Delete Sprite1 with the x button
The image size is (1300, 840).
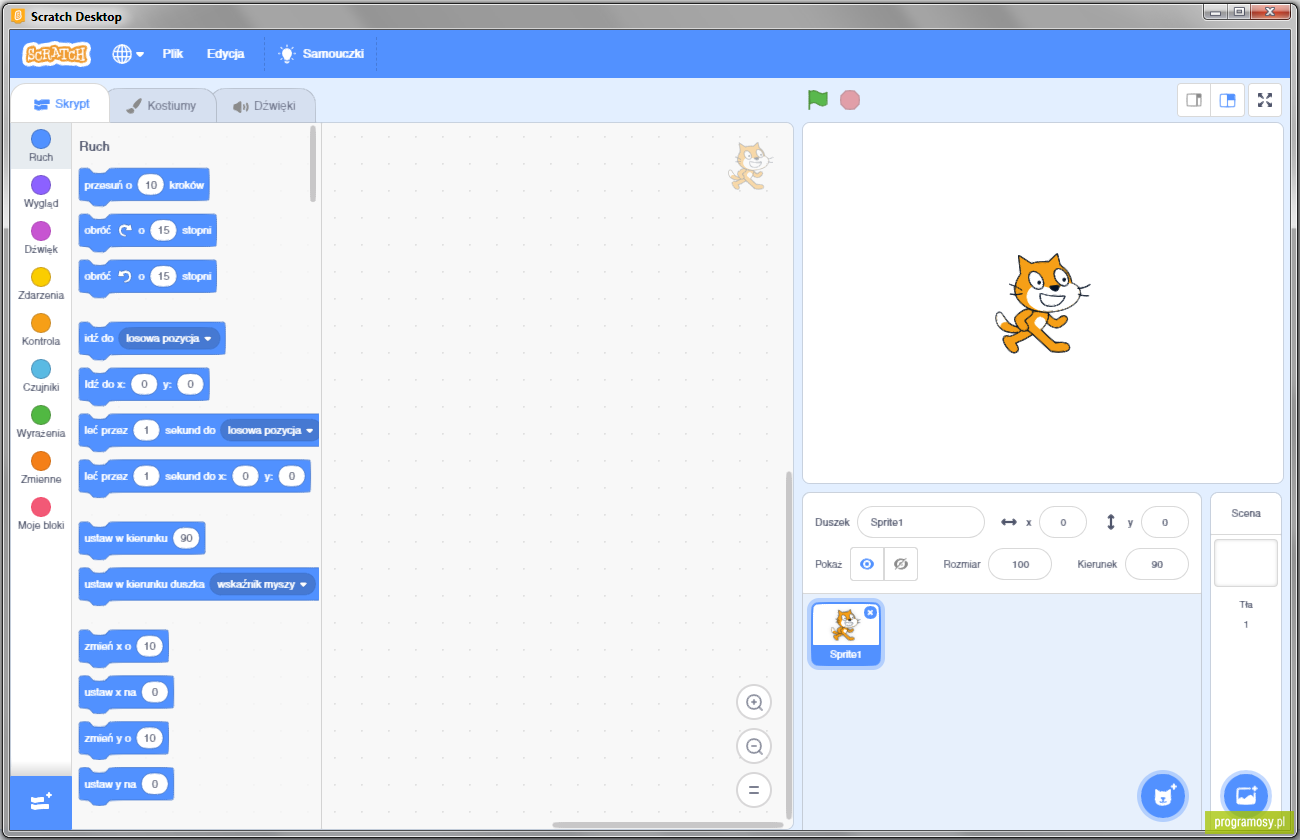(x=870, y=612)
